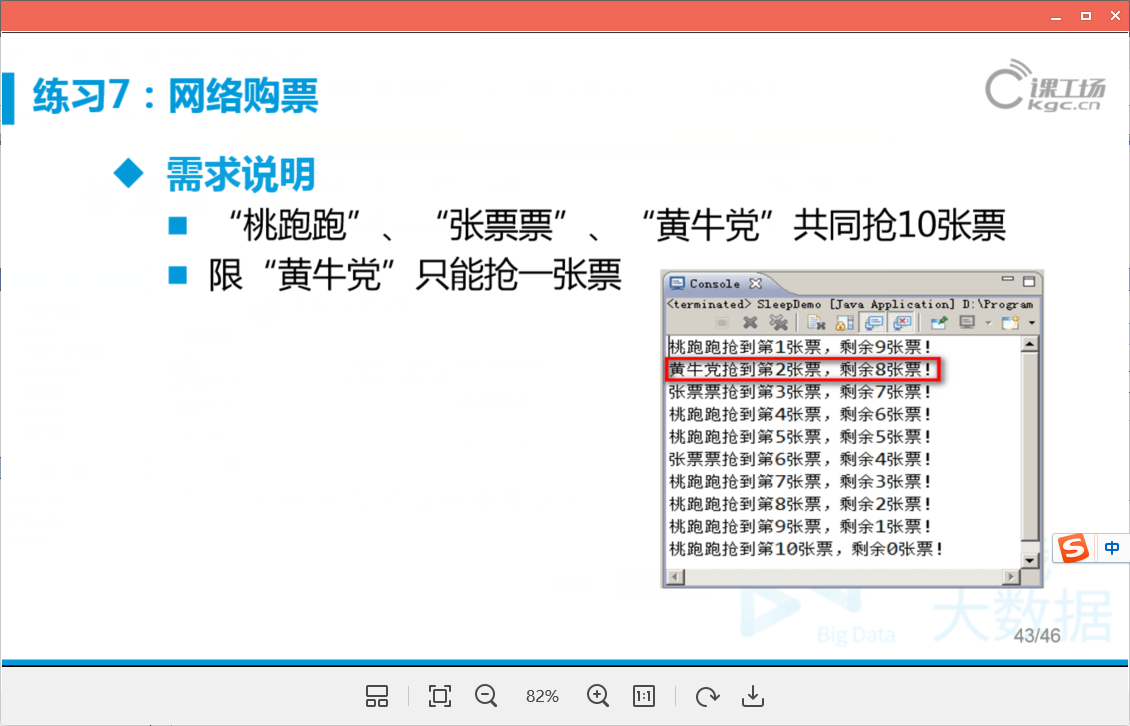Viewport: 1130px width, 726px height.
Task: Click the console scrollbar up arrow
Action: pos(1029,345)
